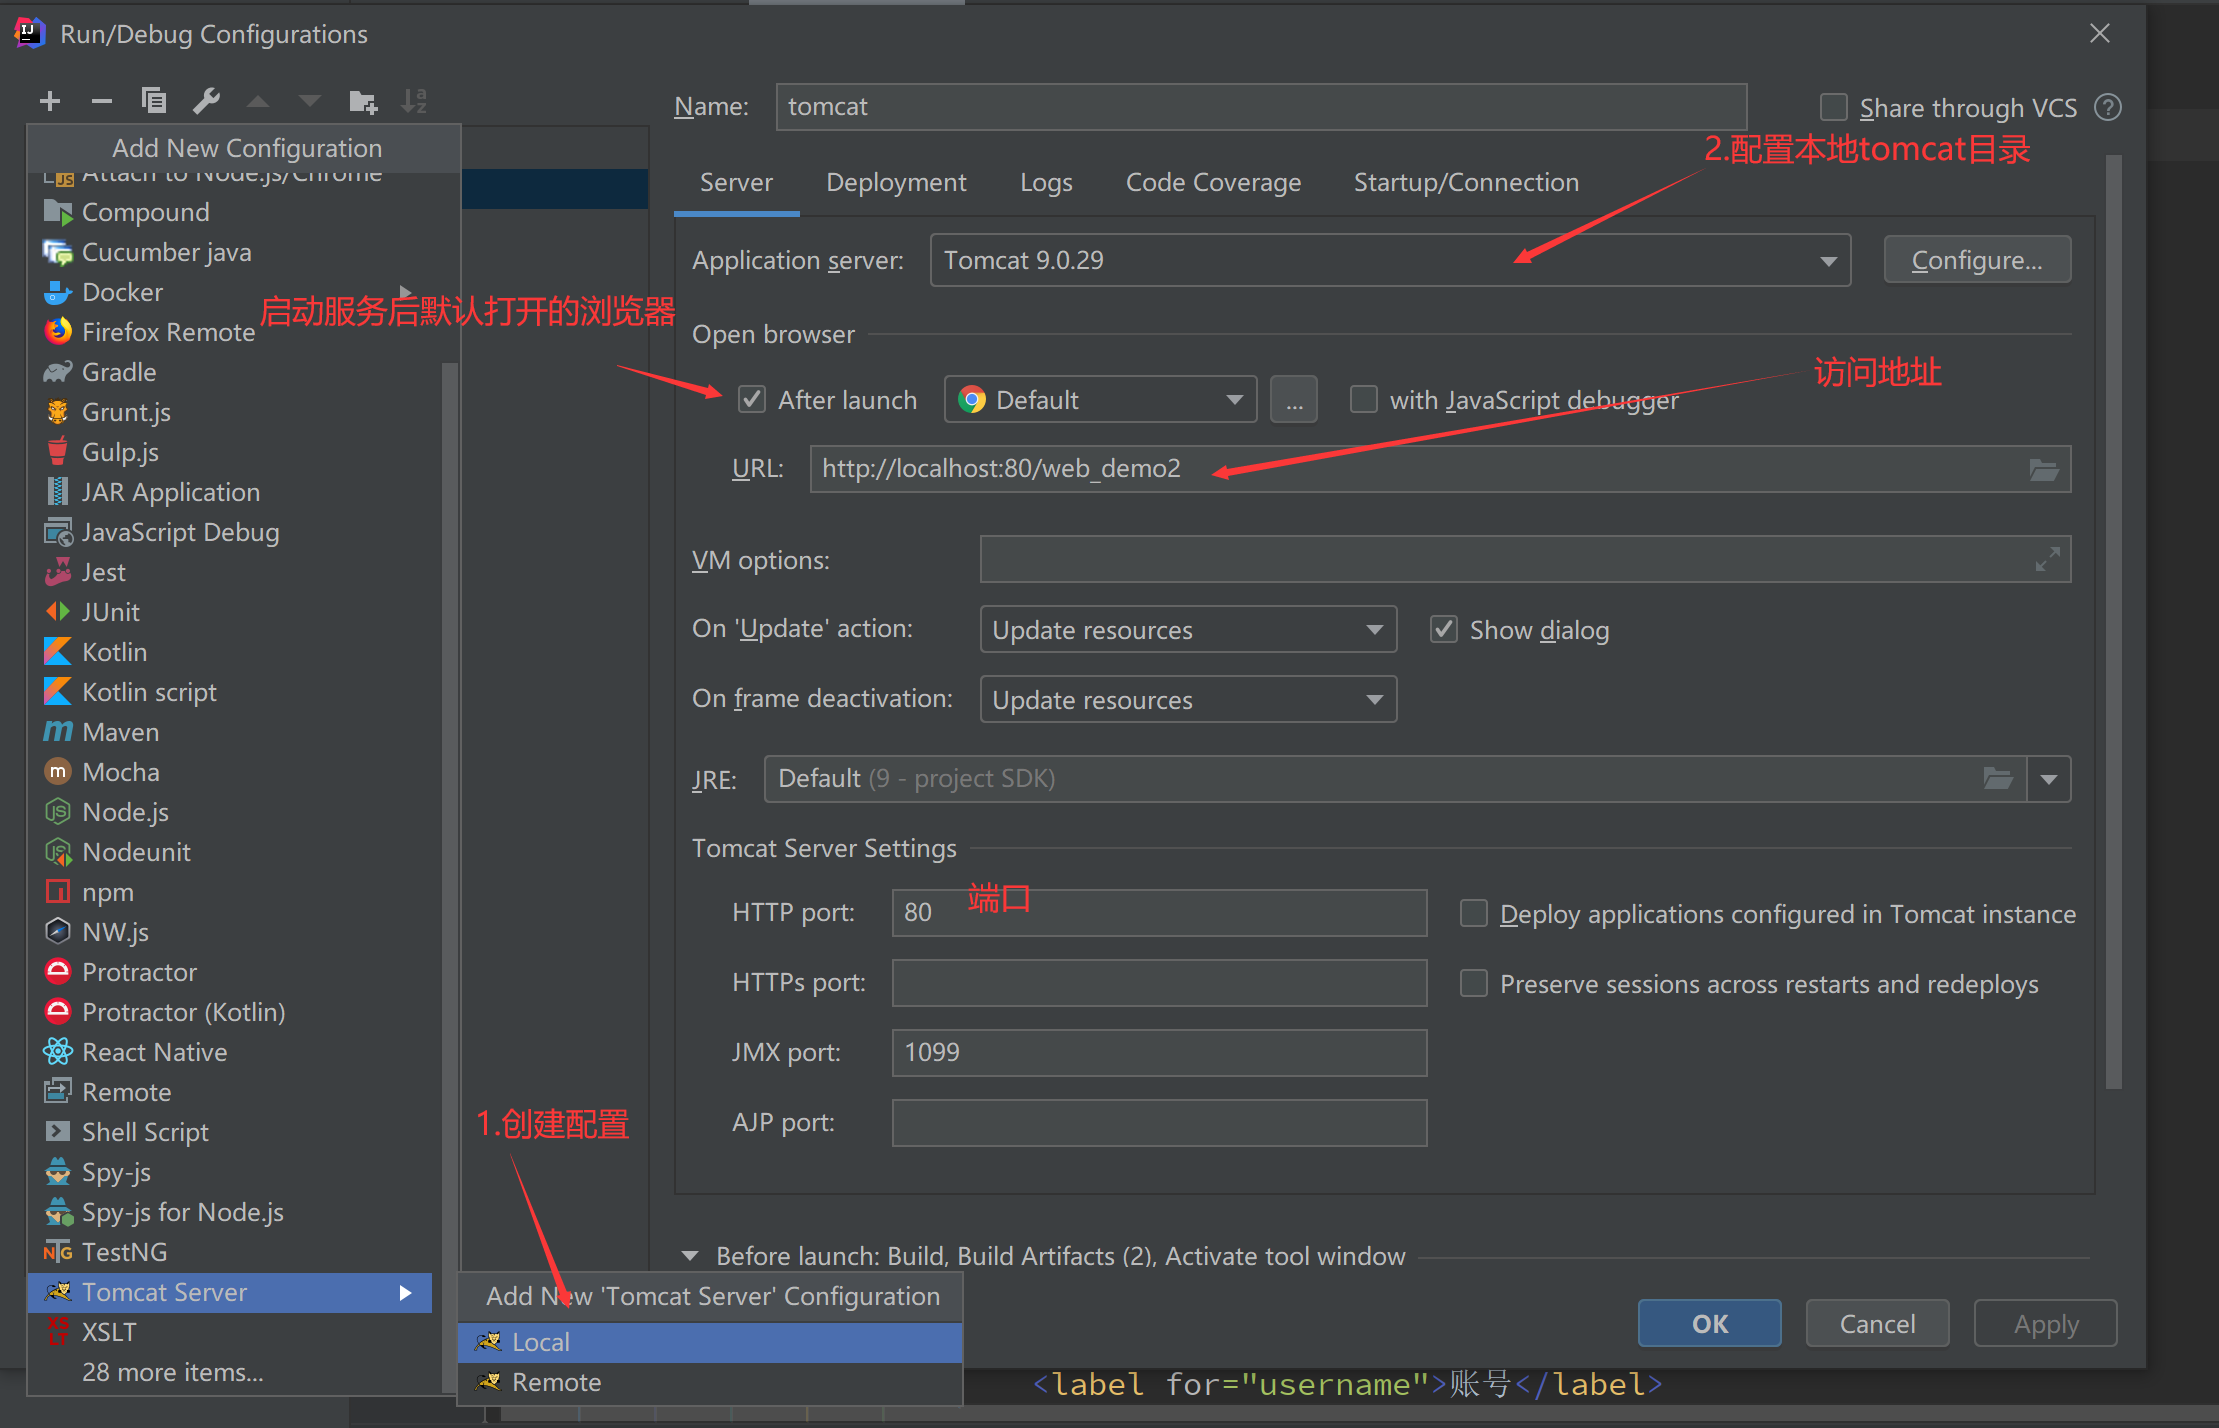Switch to the Server tab
Screen dimensions: 2219x1428
[736, 183]
